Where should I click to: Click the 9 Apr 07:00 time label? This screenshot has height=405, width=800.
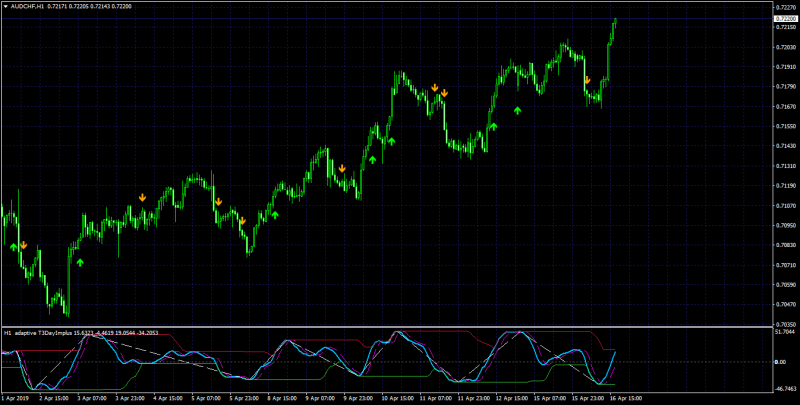(x=319, y=398)
